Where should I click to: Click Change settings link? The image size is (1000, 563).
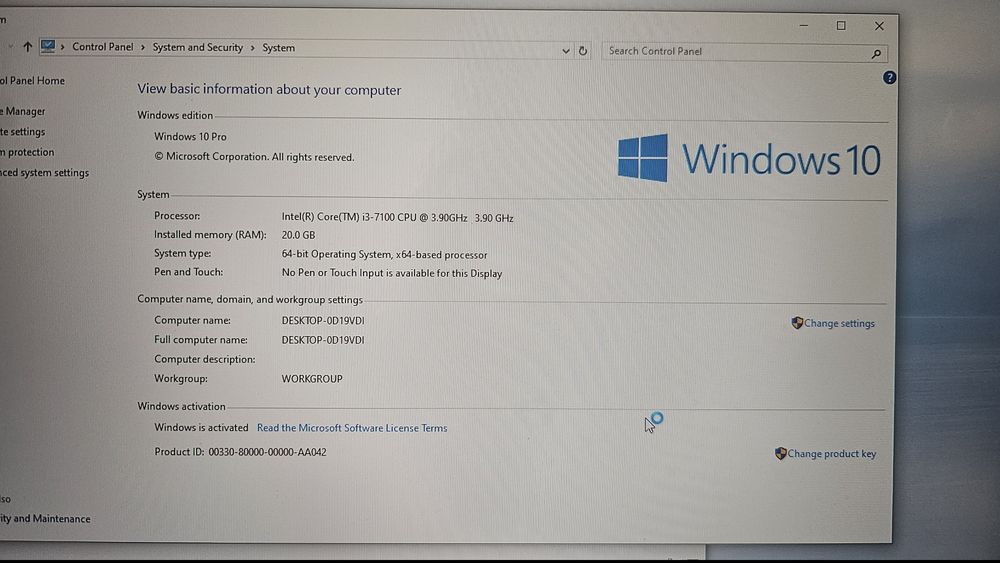click(839, 323)
